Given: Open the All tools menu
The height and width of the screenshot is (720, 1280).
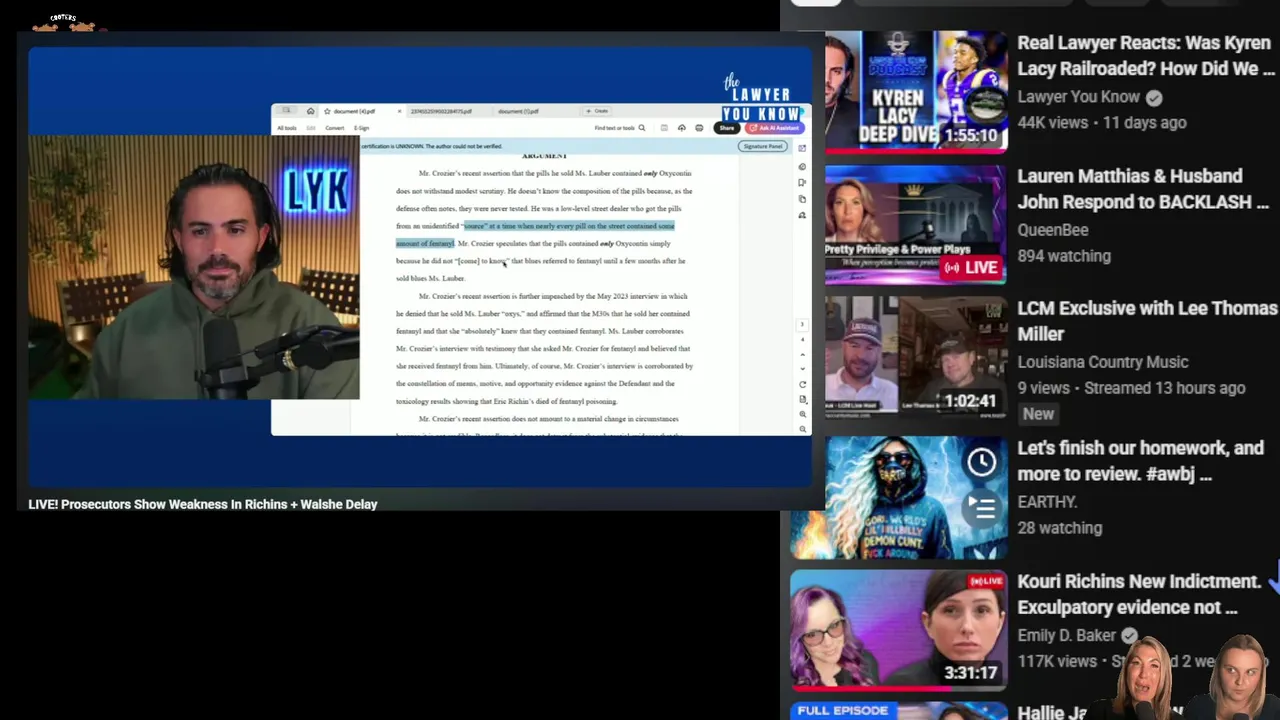Looking at the screenshot, I should point(287,128).
